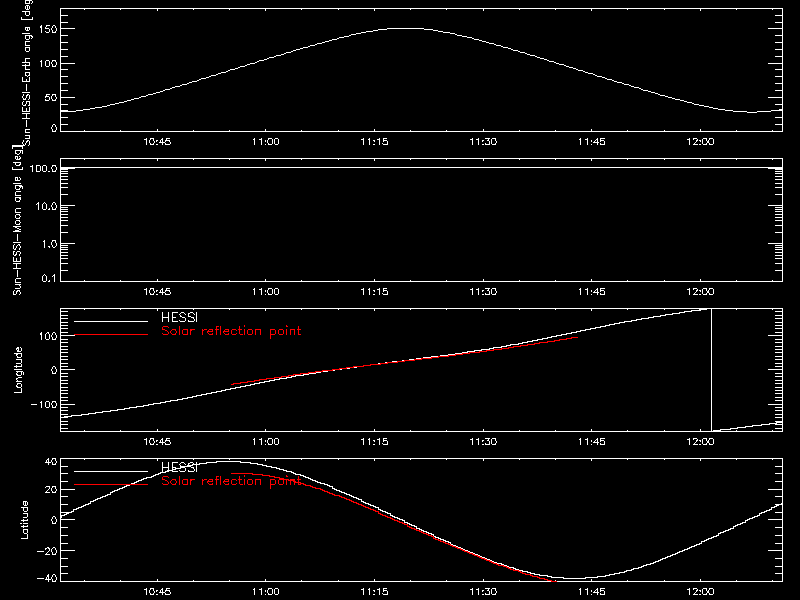Select 10:45 label under Earth angle plot
Viewport: 800px width, 600px height.
point(157,142)
